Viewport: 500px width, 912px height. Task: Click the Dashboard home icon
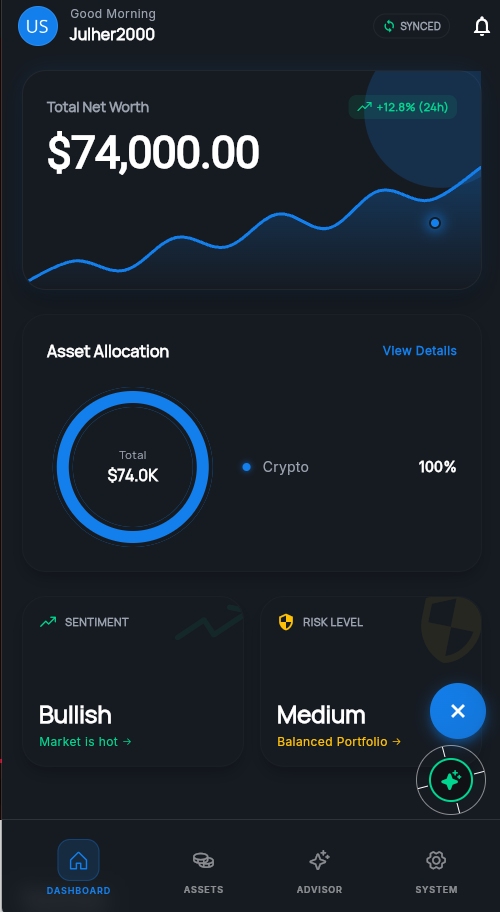click(78, 860)
